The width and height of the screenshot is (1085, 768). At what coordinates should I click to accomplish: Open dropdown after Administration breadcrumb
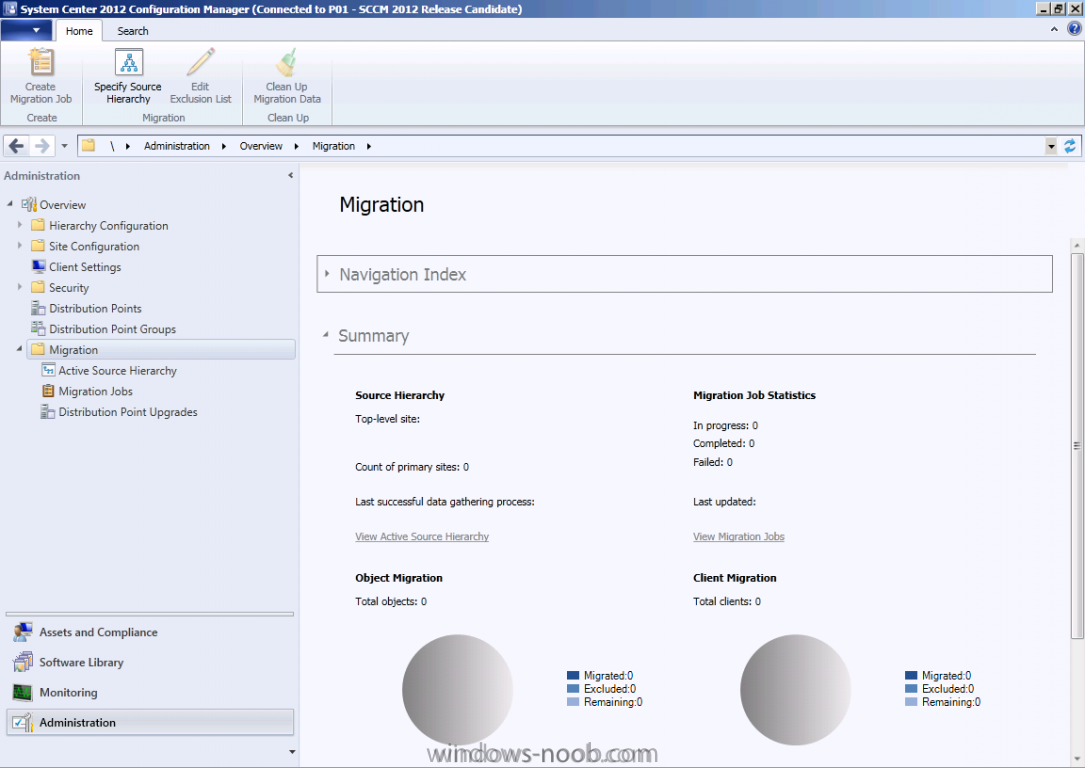click(x=224, y=146)
